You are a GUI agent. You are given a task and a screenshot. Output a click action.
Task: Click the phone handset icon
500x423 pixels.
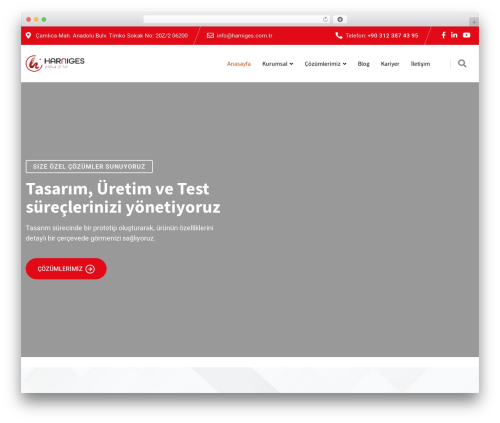(x=339, y=35)
